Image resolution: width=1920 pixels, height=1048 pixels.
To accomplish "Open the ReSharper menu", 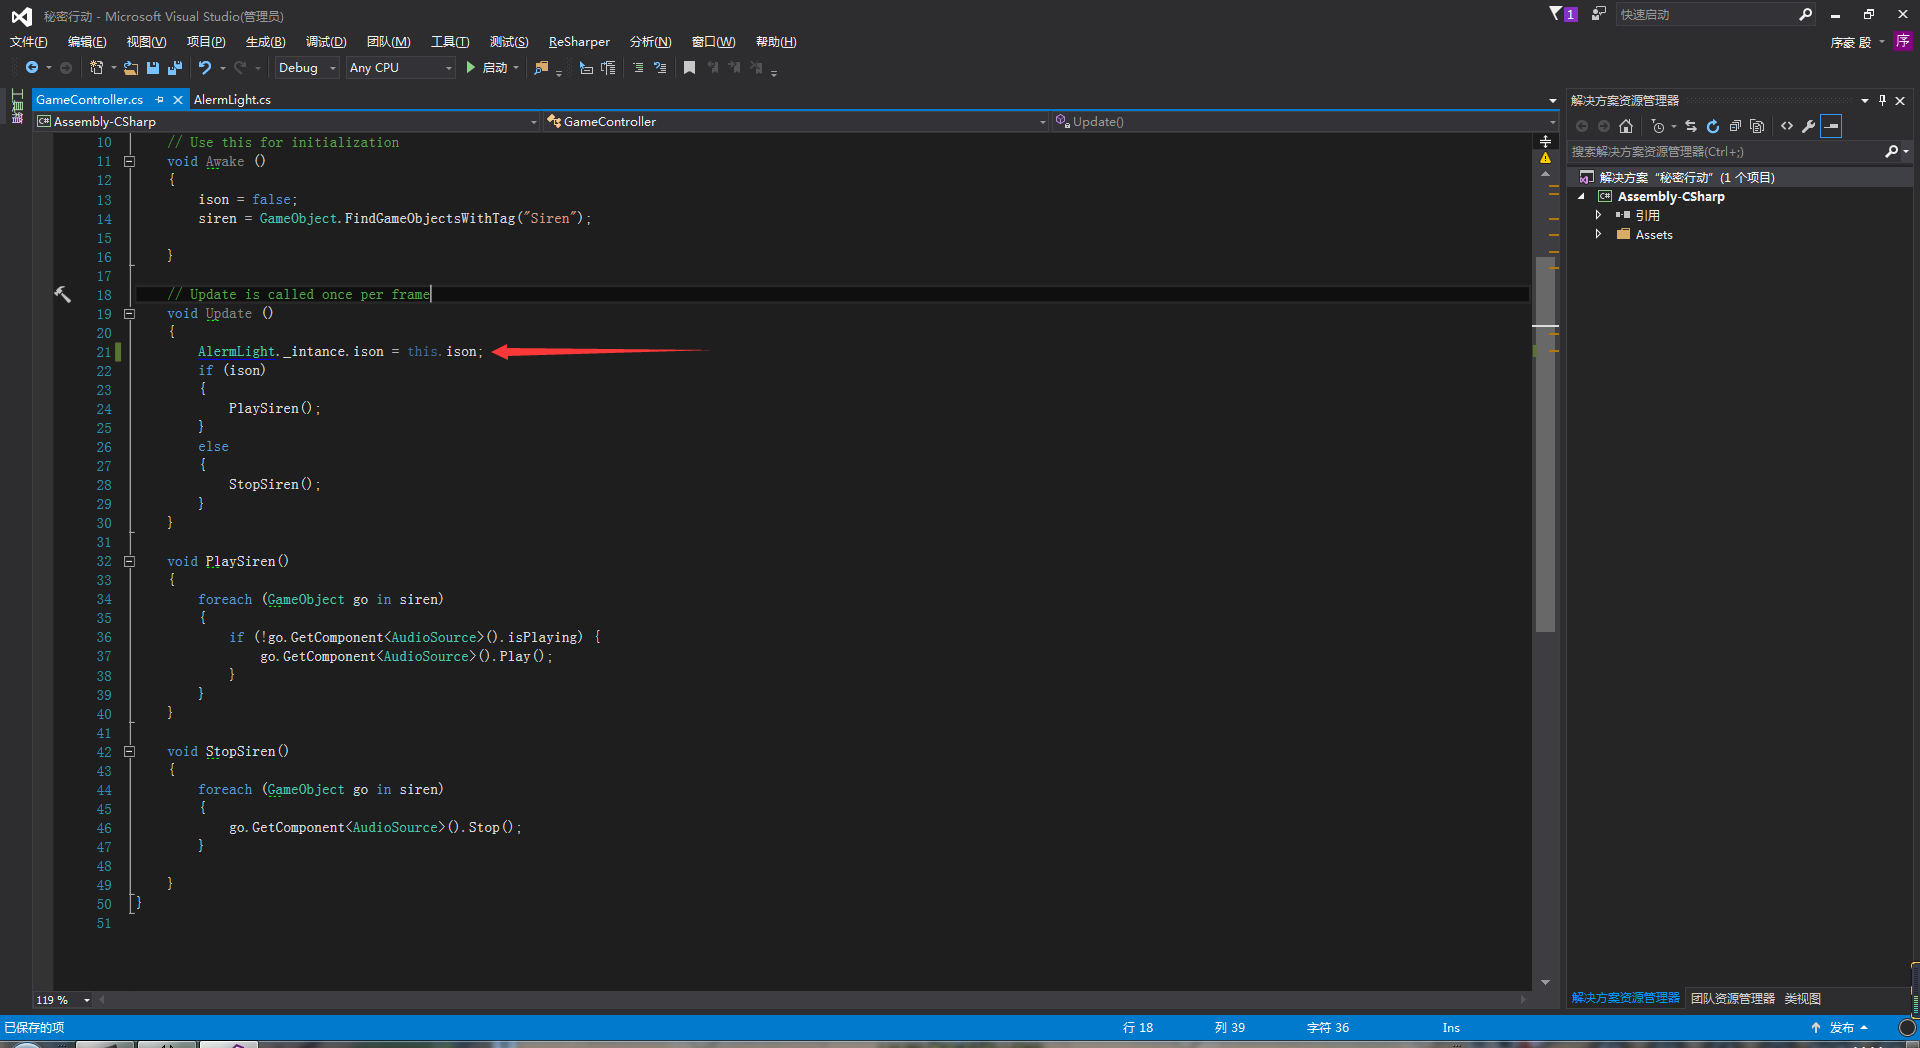I will click(579, 42).
